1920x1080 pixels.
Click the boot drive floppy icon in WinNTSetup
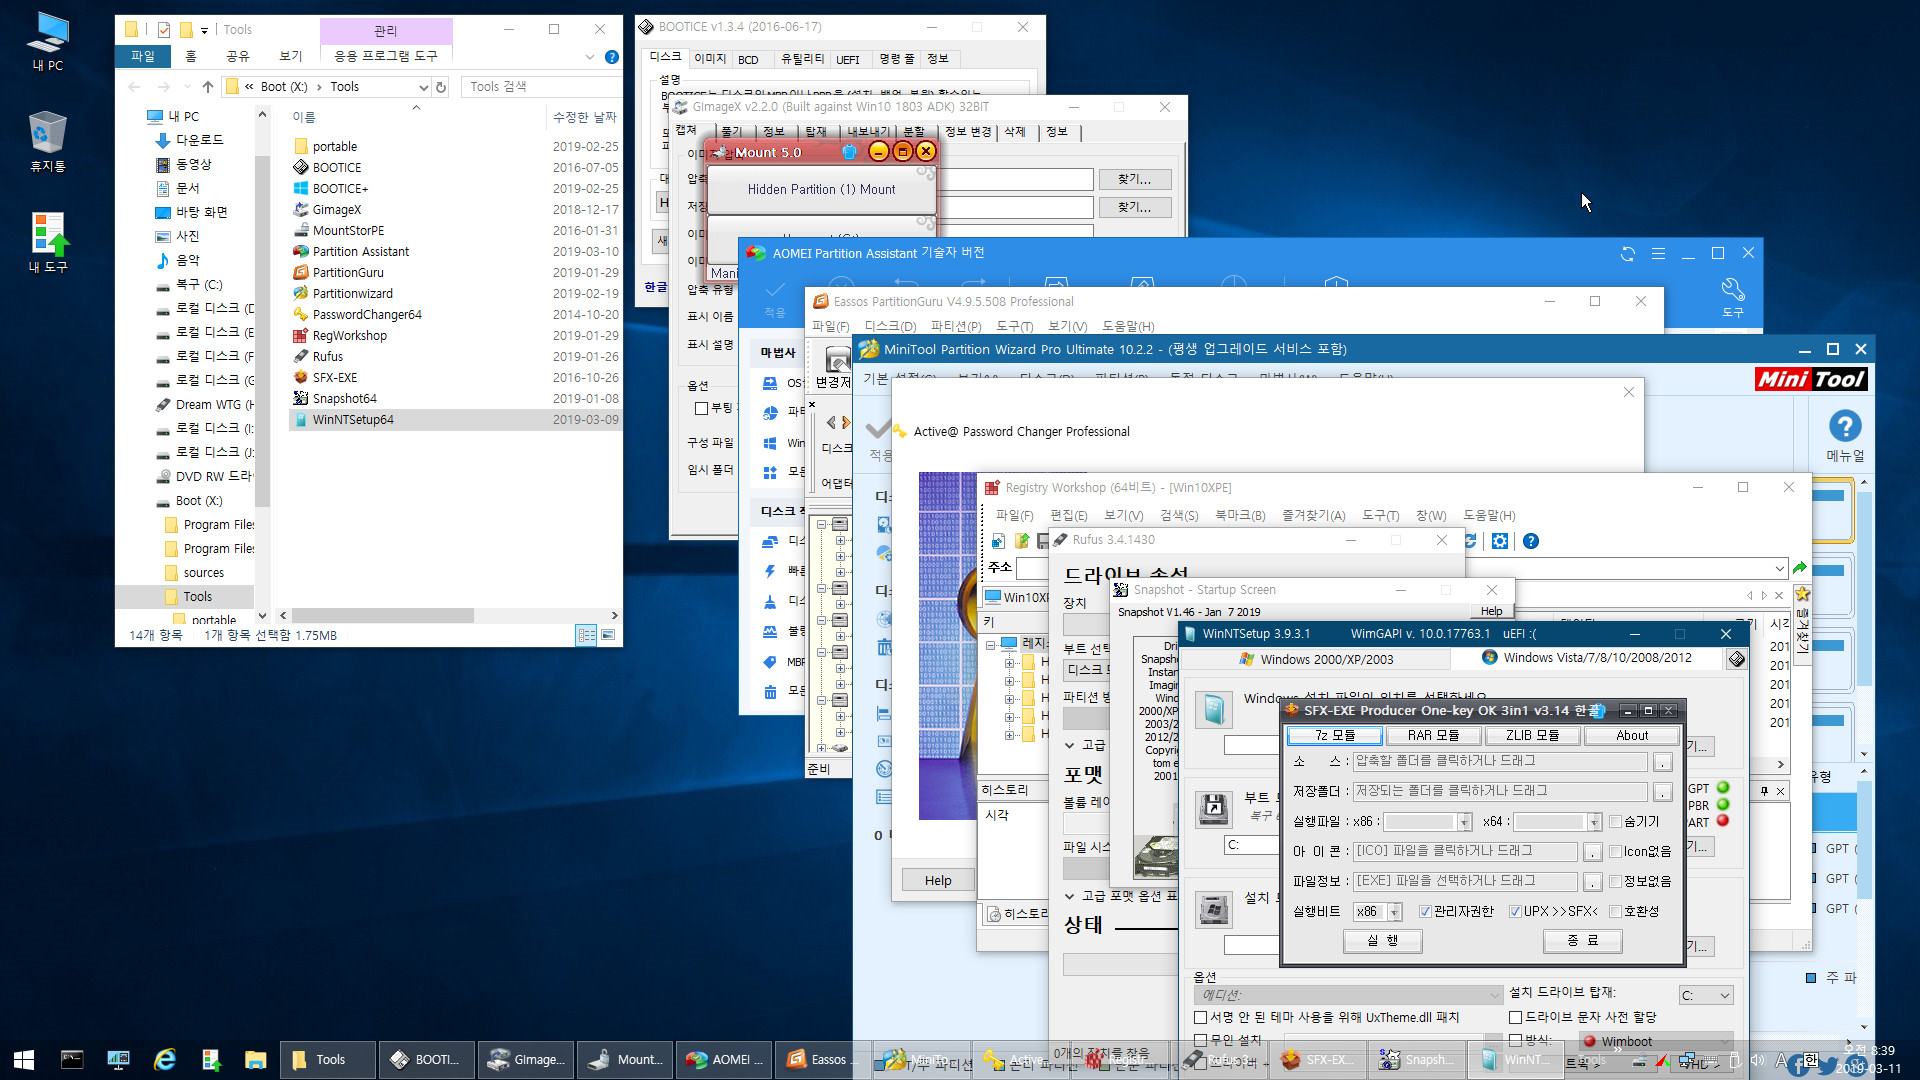pyautogui.click(x=1214, y=808)
